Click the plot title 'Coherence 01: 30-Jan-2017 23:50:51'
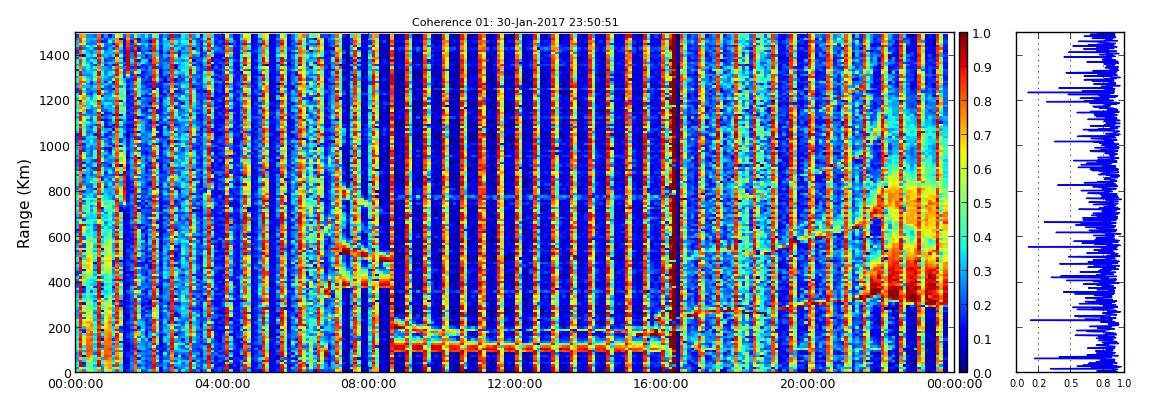Image resolution: width=1150 pixels, height=407 pixels. point(515,22)
